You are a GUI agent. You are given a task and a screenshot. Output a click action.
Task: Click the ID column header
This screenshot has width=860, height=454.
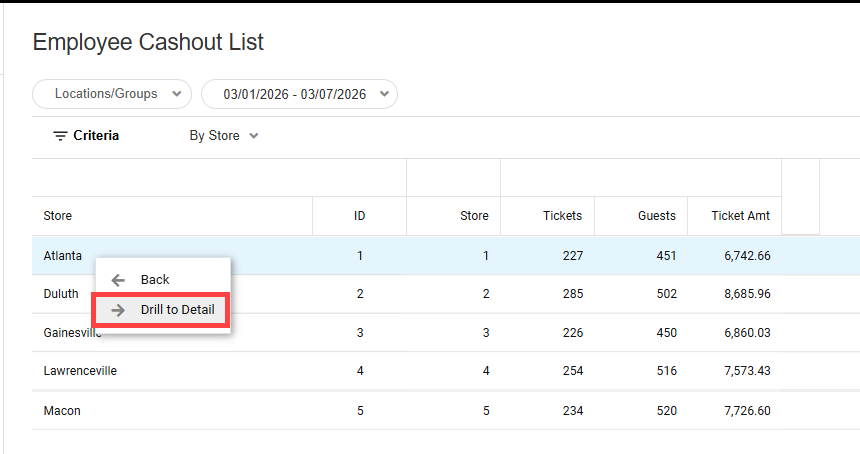359,216
